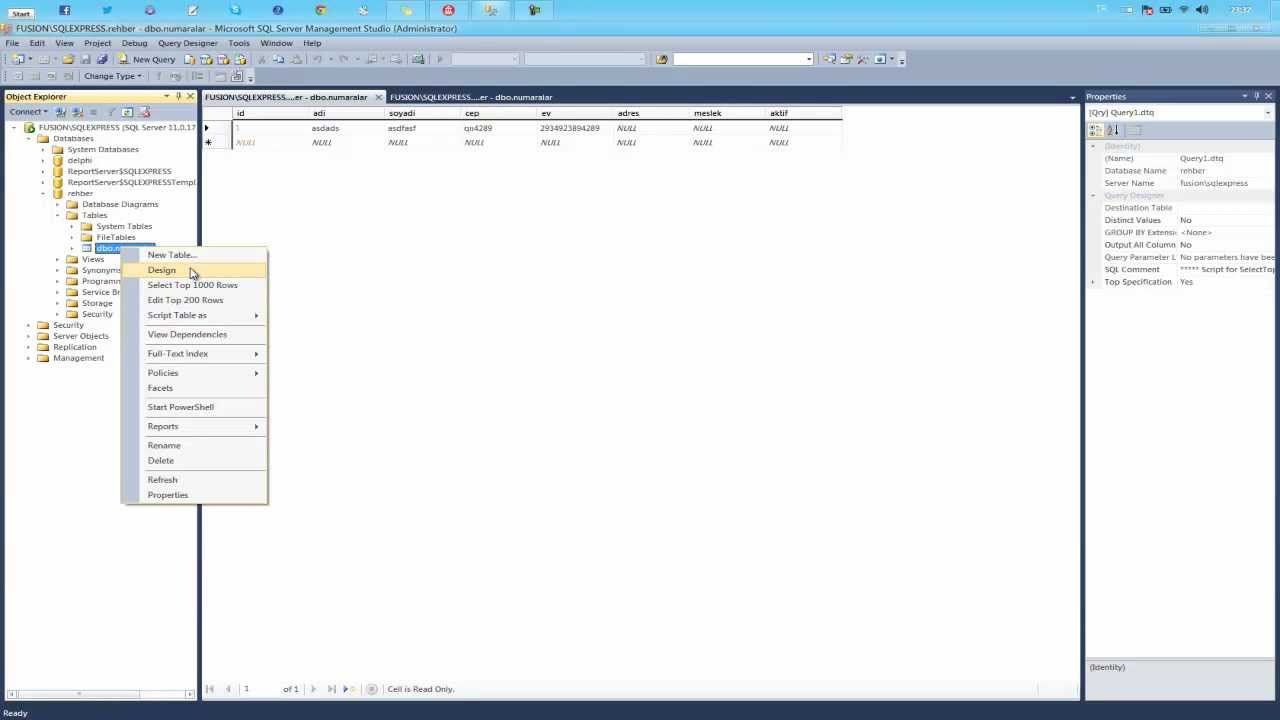Expand the delphi database node
This screenshot has height=720, width=1280.
[x=43, y=160]
